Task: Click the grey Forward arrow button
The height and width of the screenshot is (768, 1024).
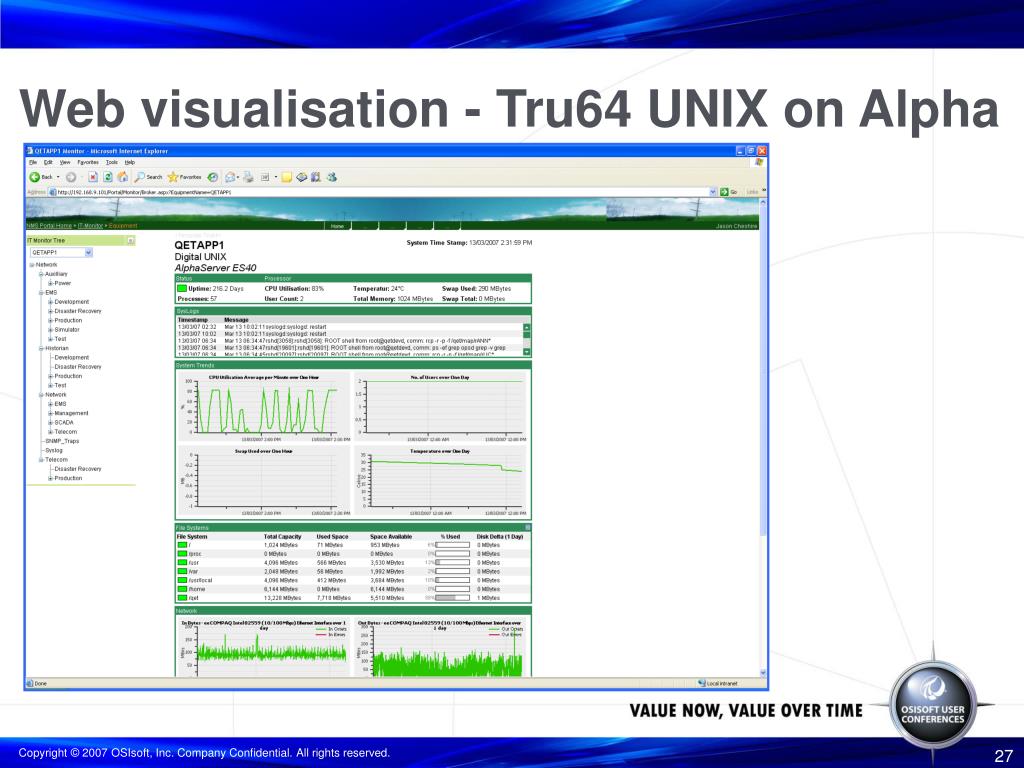Action: (x=71, y=177)
